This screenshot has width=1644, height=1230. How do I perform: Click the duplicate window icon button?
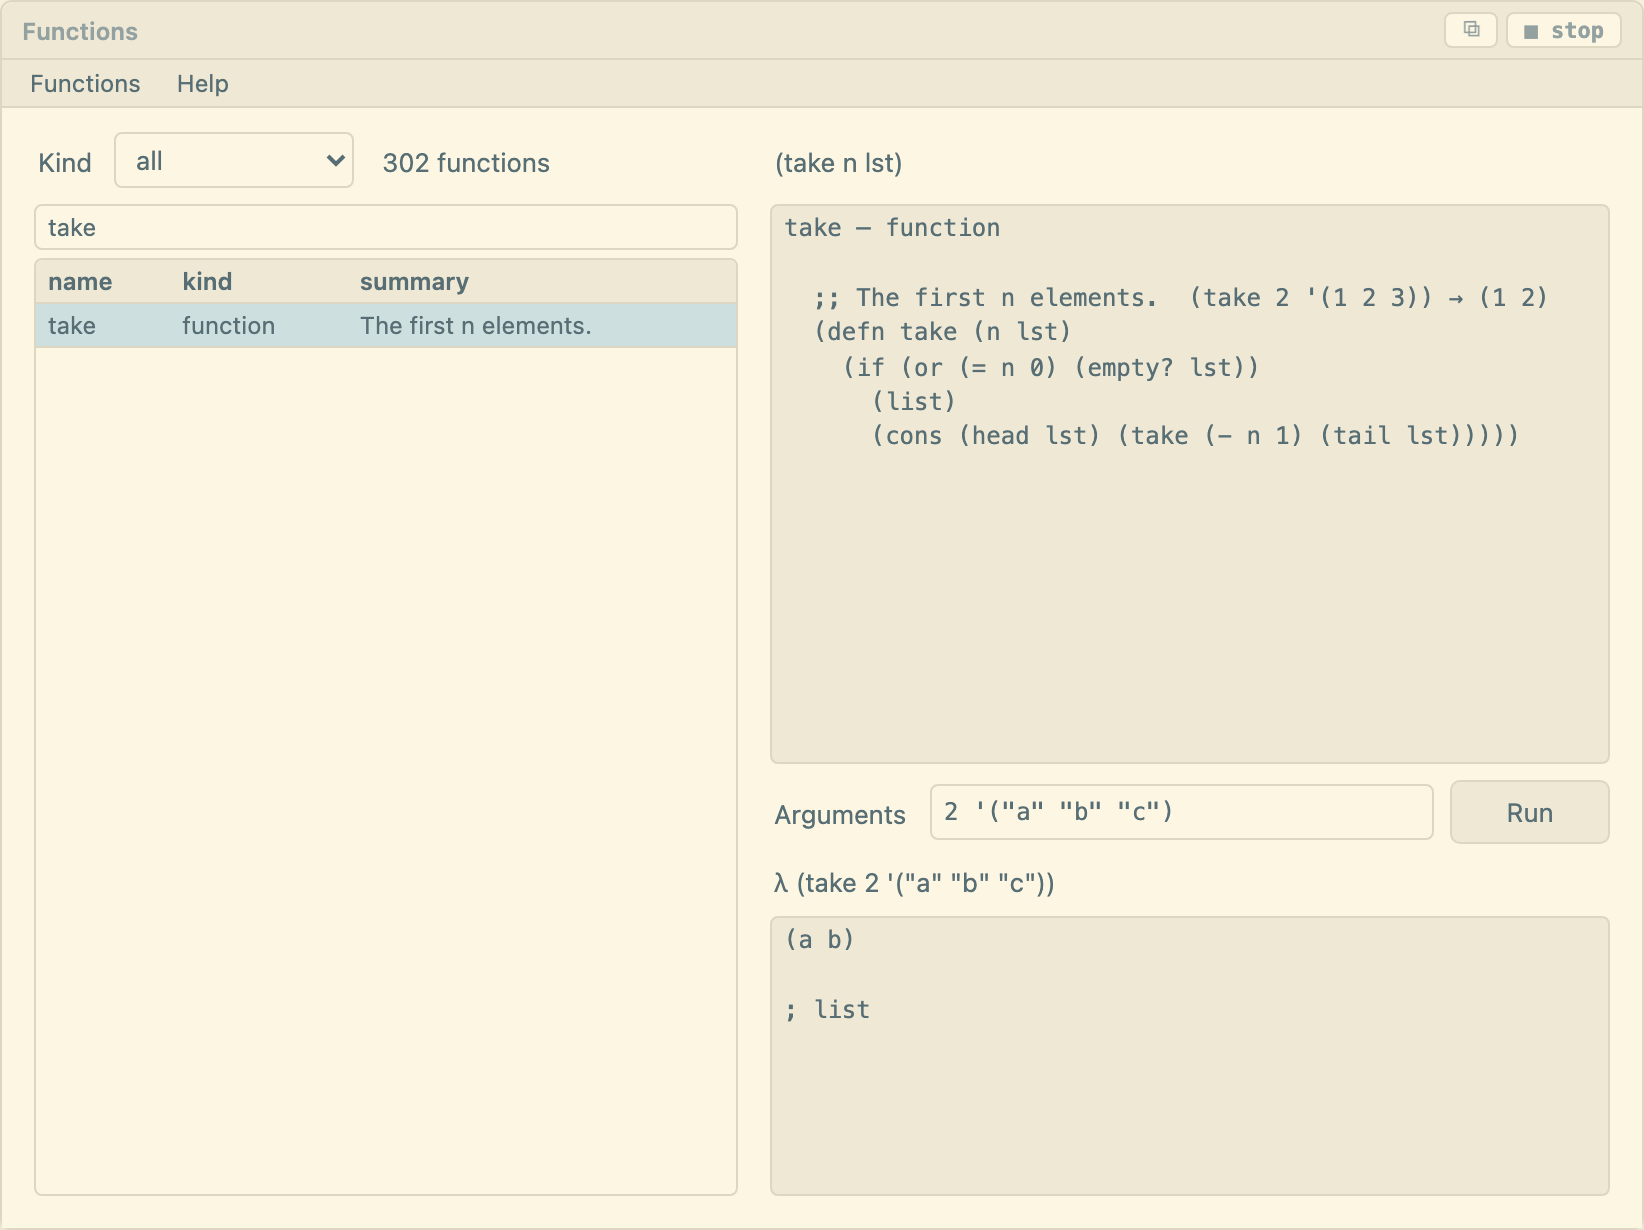point(1471,30)
